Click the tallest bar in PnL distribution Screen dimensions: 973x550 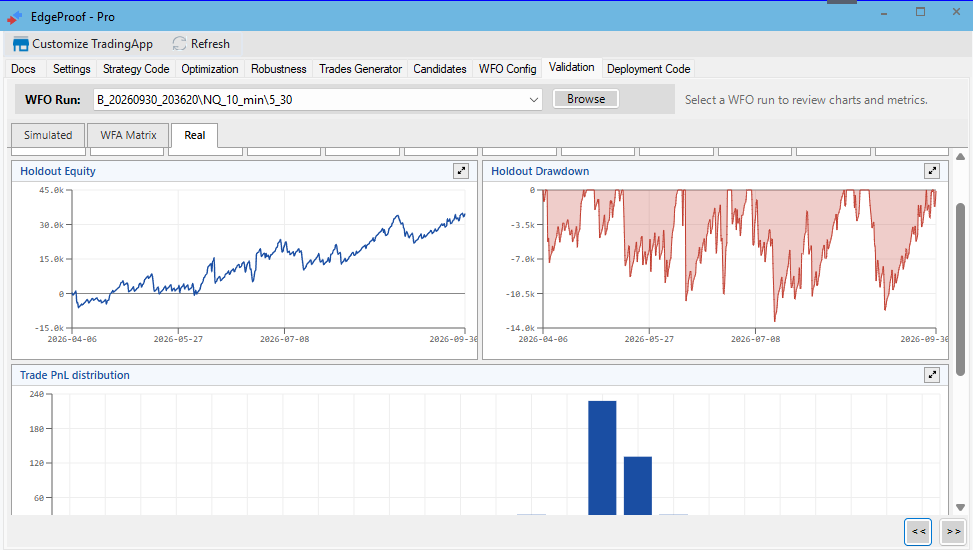602,458
